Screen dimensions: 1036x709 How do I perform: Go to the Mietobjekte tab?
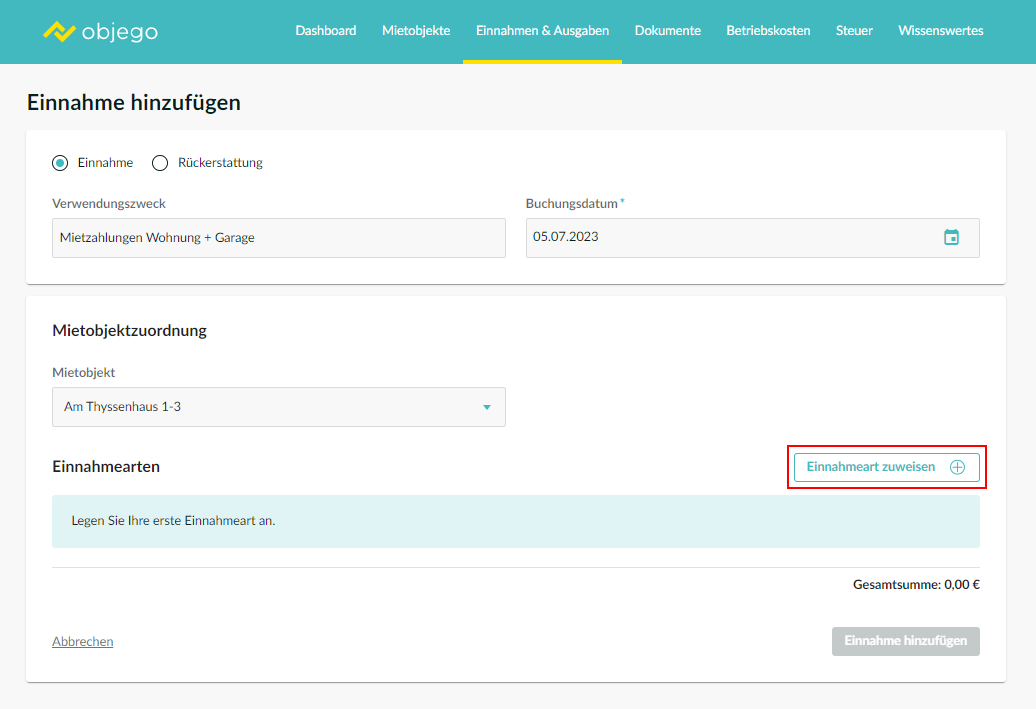(x=416, y=31)
